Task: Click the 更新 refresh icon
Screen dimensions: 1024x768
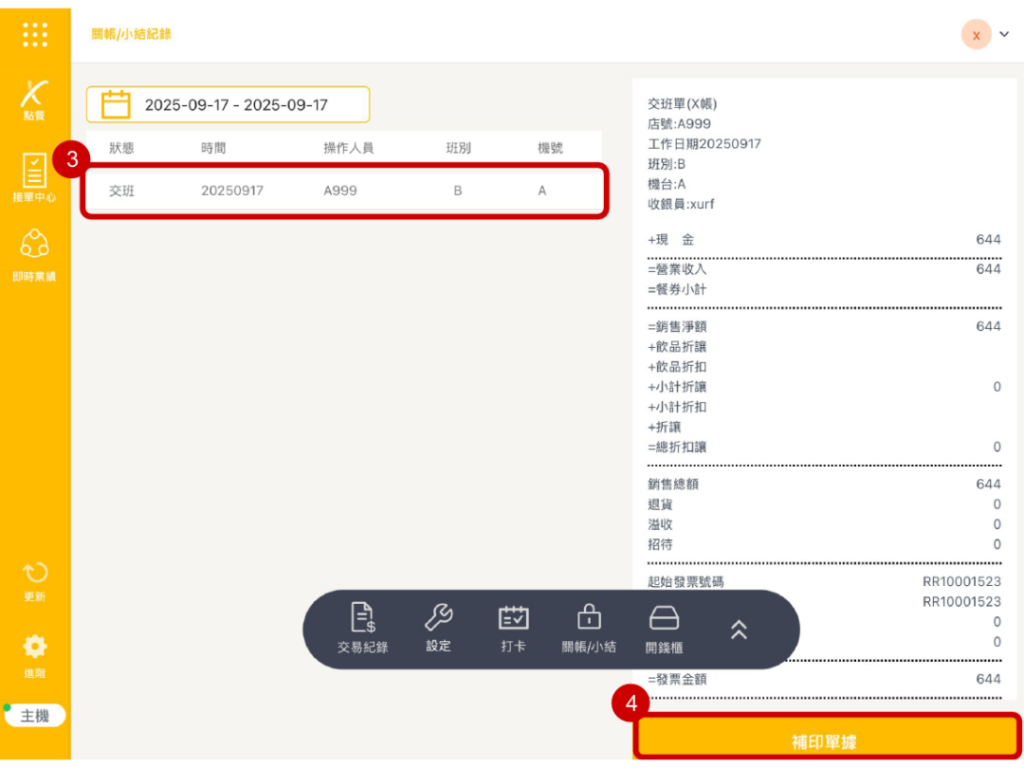Action: pyautogui.click(x=35, y=580)
